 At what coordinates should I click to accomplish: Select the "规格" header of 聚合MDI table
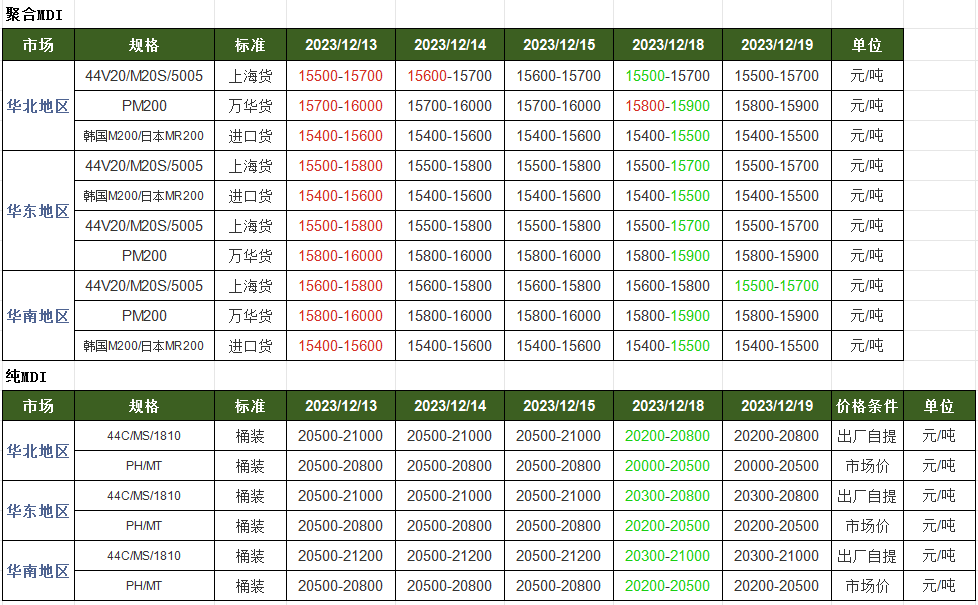coord(144,45)
